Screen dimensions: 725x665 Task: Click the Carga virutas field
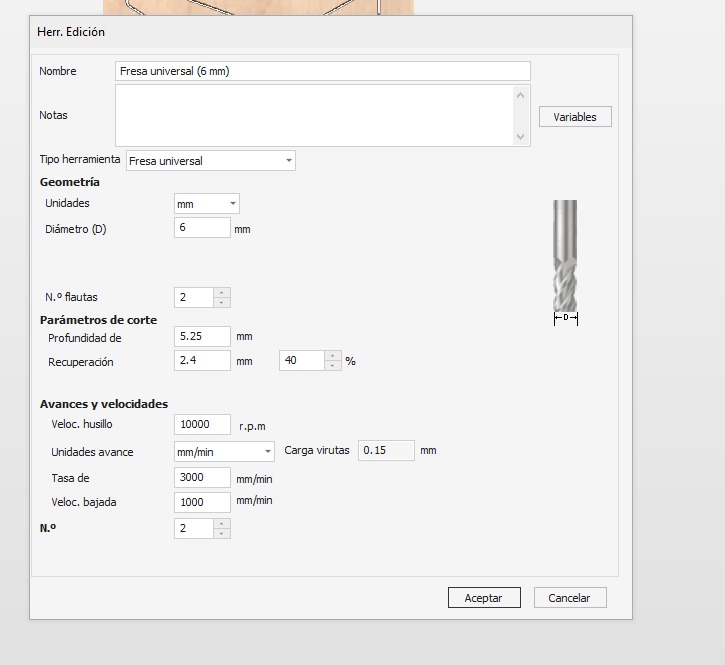tap(386, 450)
